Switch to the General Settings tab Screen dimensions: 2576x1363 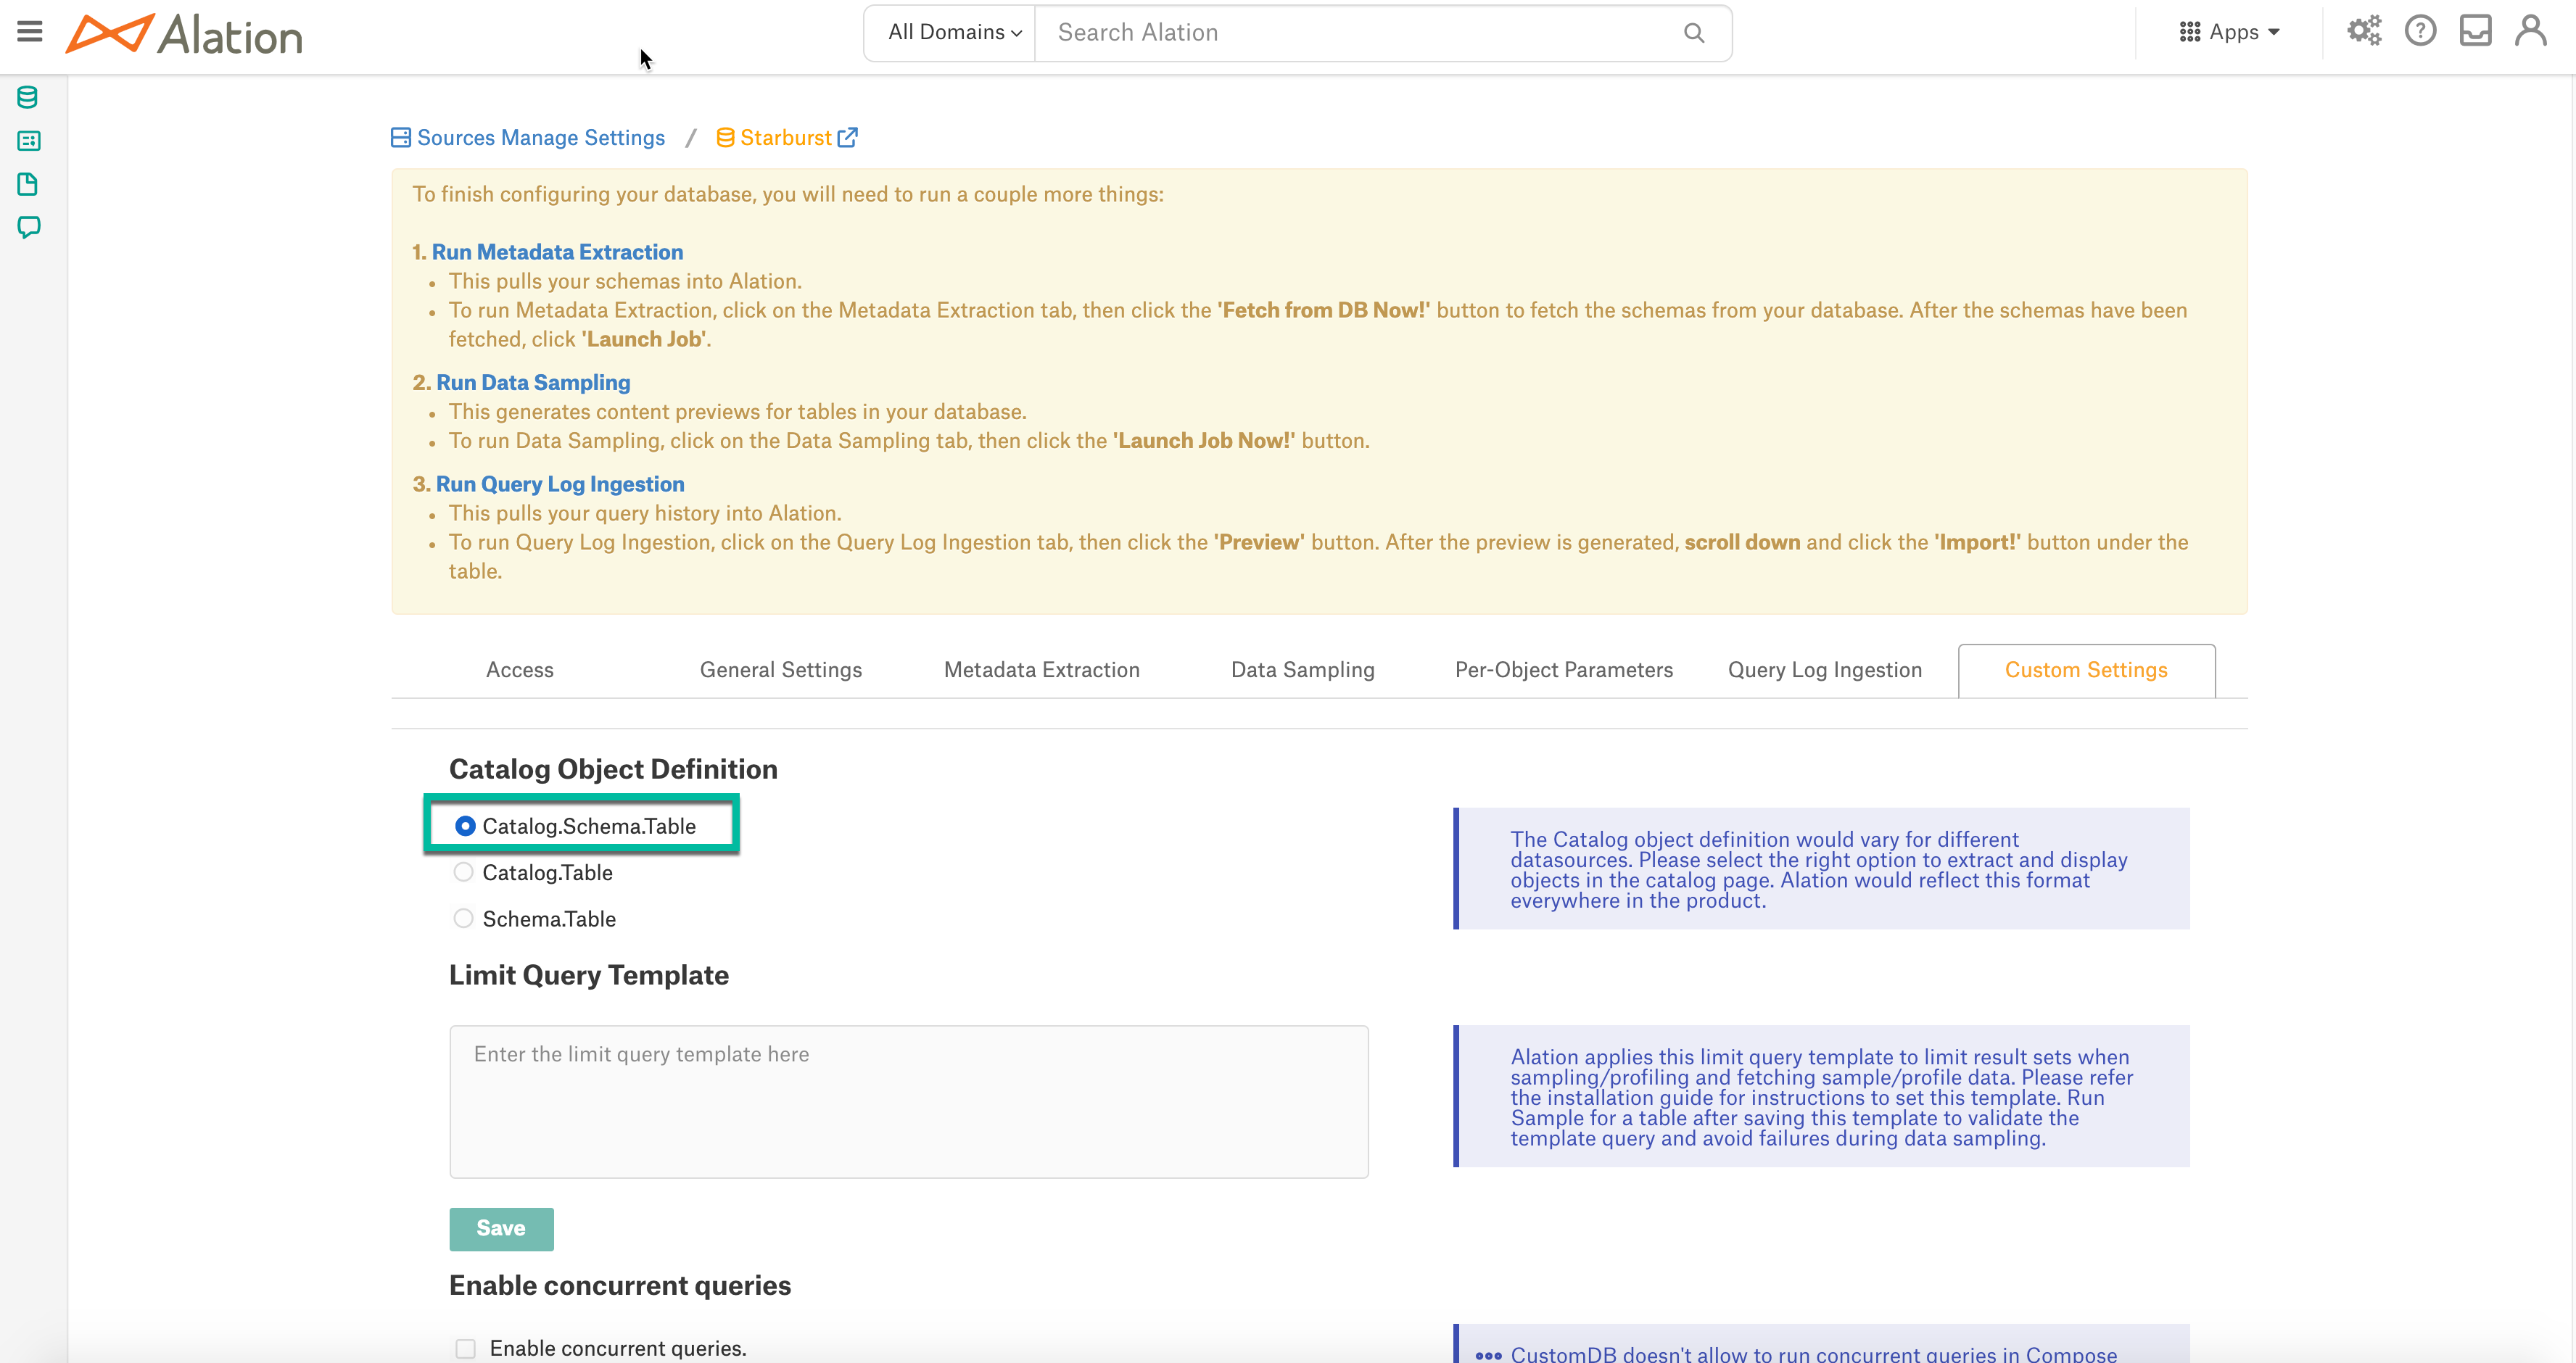tap(781, 670)
